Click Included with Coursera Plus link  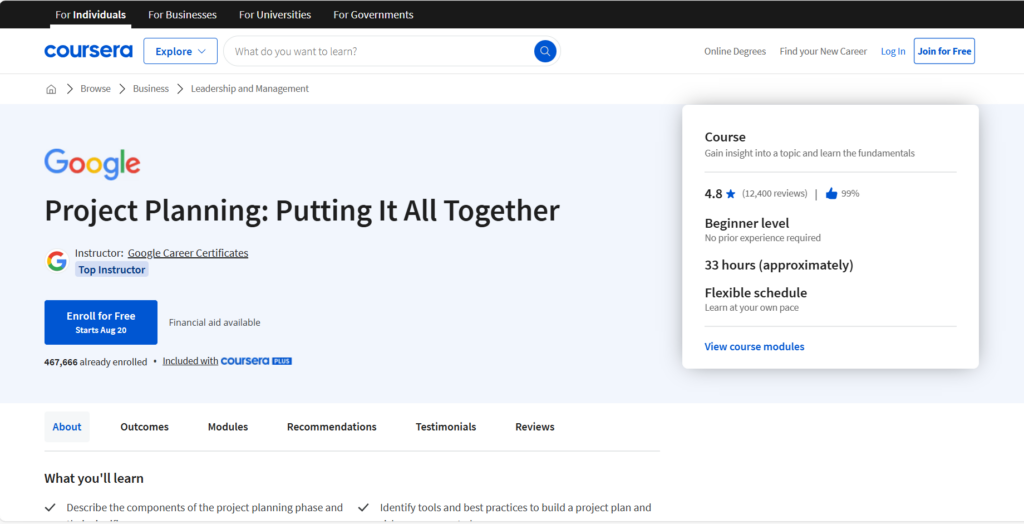tap(227, 361)
